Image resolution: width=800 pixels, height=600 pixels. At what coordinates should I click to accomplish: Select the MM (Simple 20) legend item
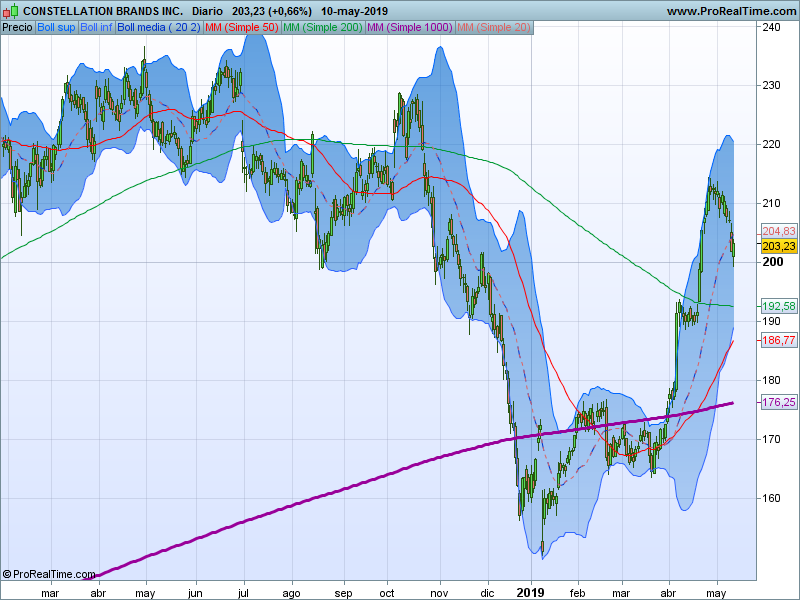[494, 28]
